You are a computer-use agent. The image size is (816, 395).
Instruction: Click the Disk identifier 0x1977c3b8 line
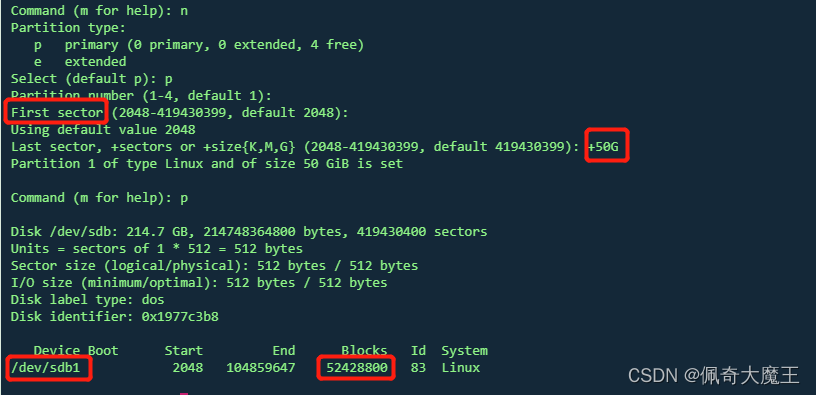114,317
